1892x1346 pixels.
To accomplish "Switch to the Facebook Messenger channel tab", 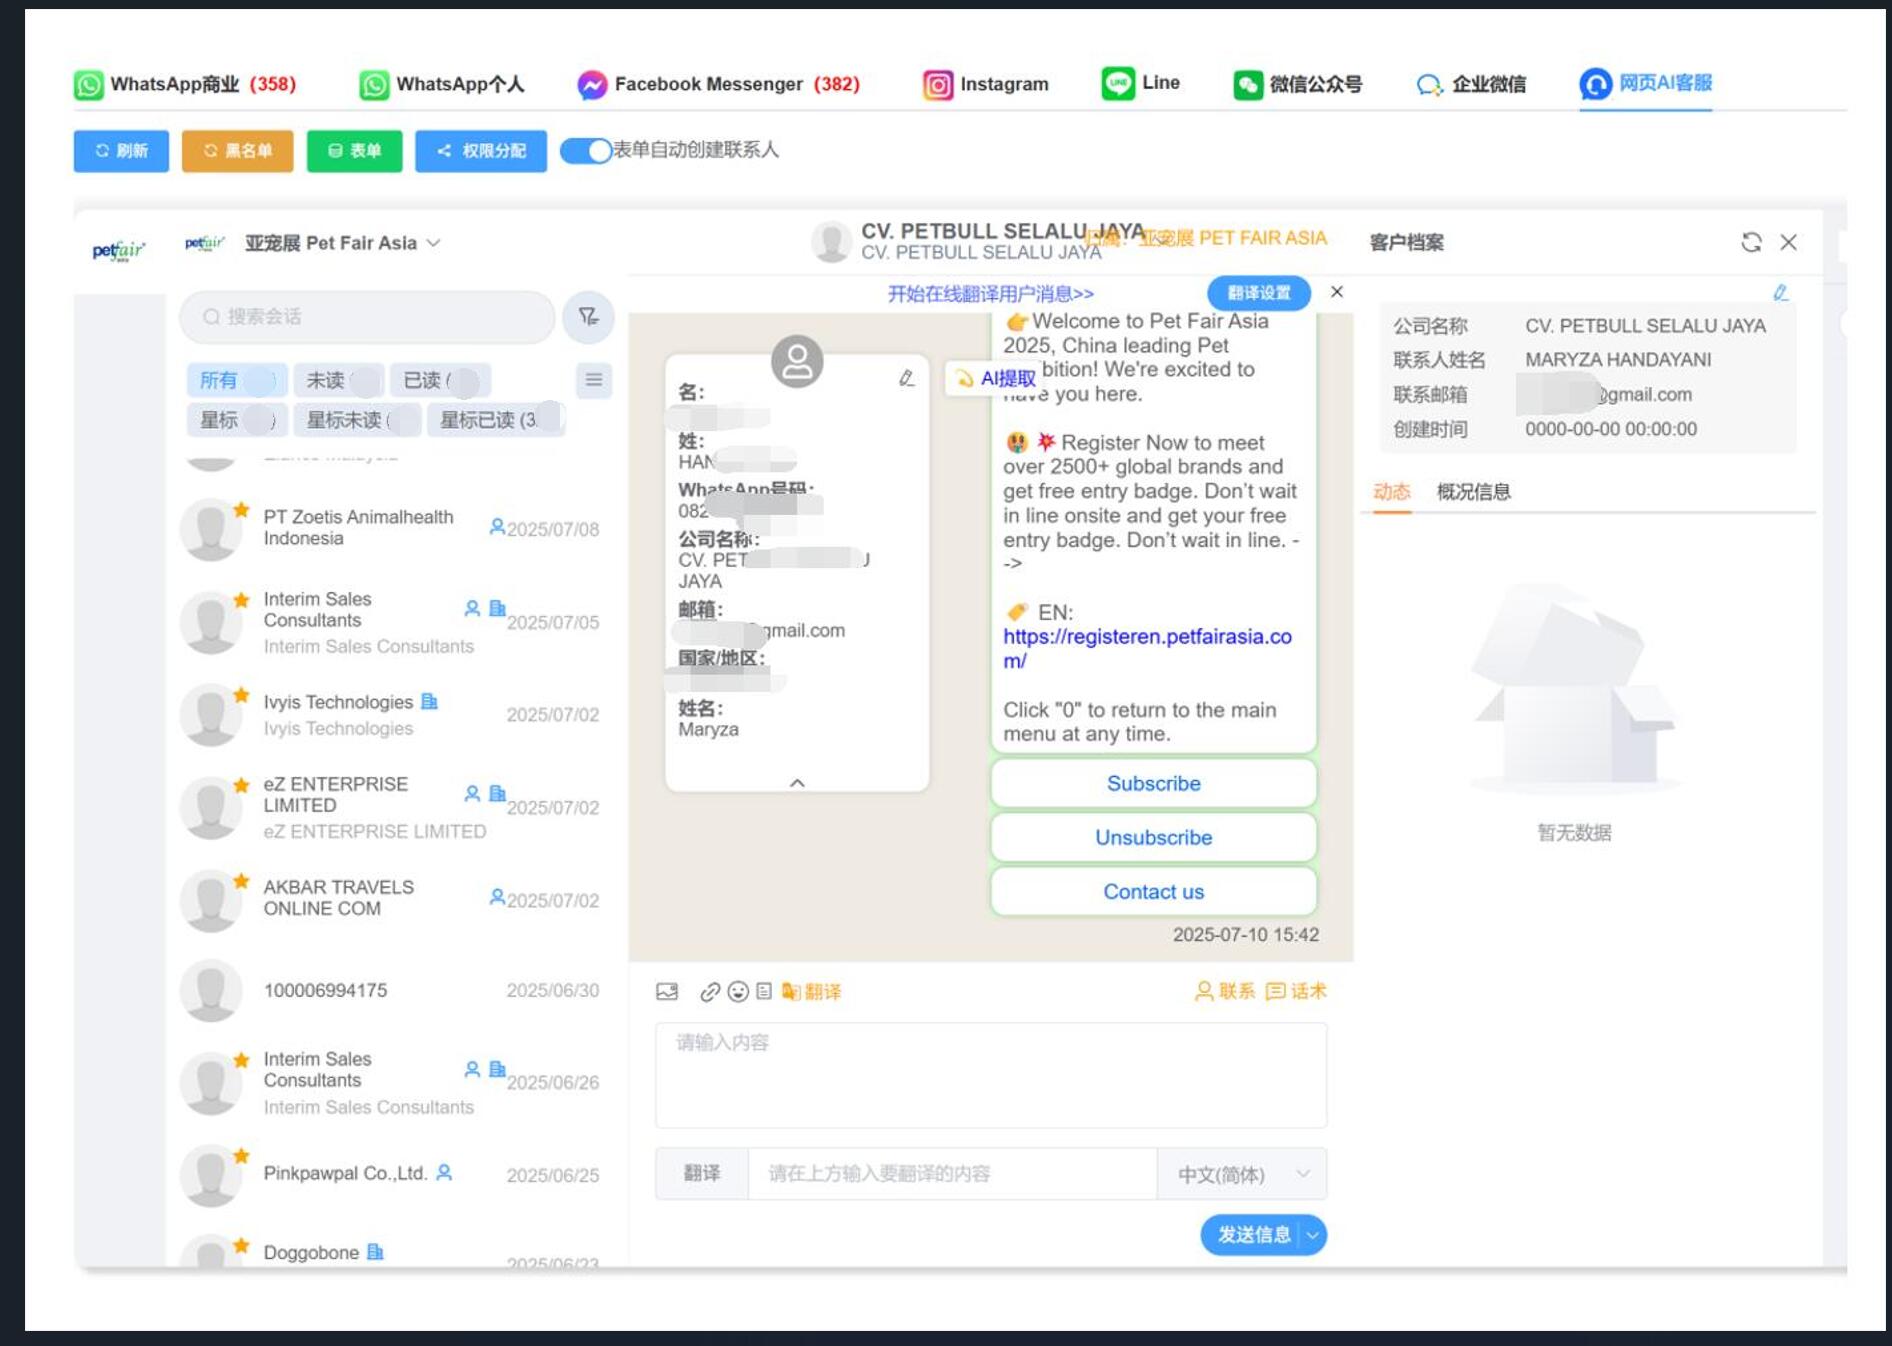I will pyautogui.click(x=718, y=84).
